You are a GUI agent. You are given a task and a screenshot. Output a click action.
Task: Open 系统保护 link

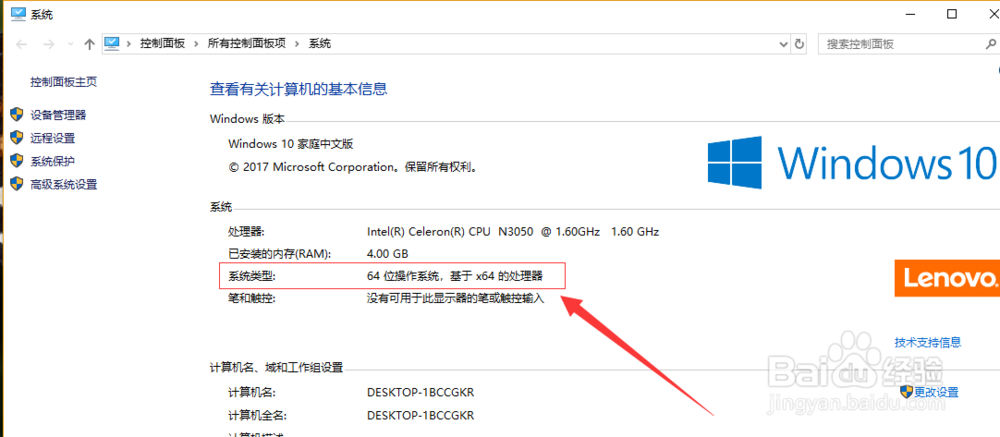pos(52,161)
